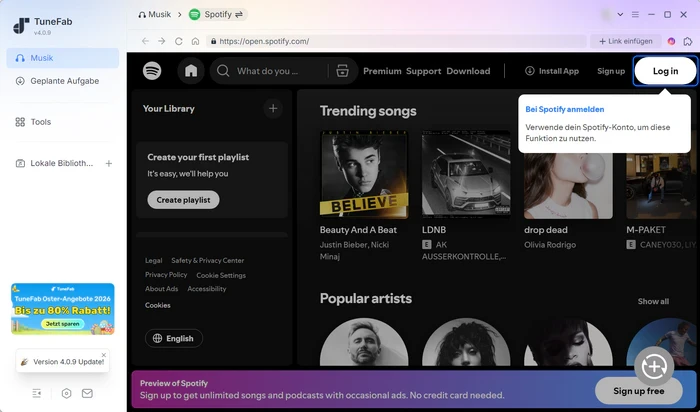Screen dimensions: 700x412
Task: Open Lokale Bibliothek entry
Action: pyautogui.click(x=54, y=163)
